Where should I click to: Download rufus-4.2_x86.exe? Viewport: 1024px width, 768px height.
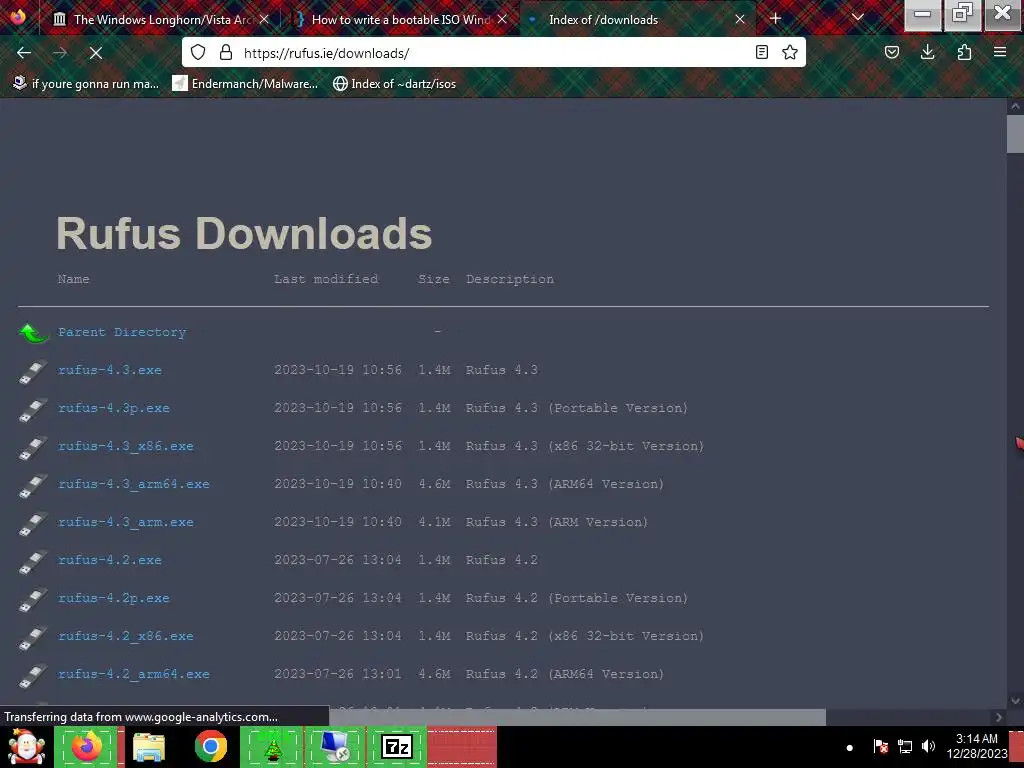click(125, 635)
